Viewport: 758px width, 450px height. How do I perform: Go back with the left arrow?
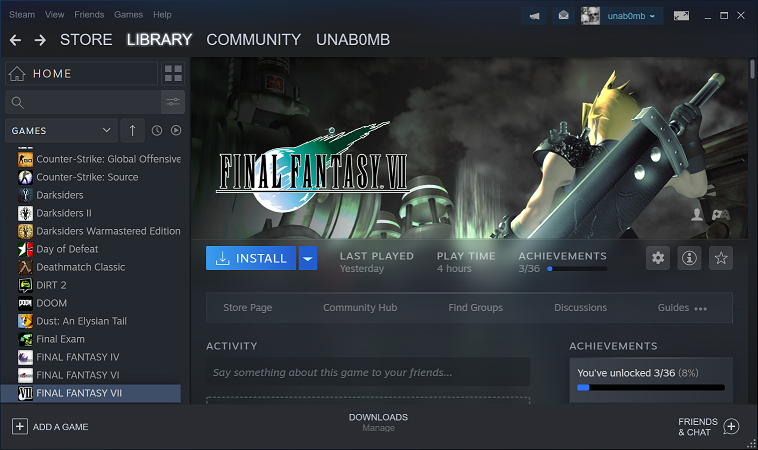(15, 40)
